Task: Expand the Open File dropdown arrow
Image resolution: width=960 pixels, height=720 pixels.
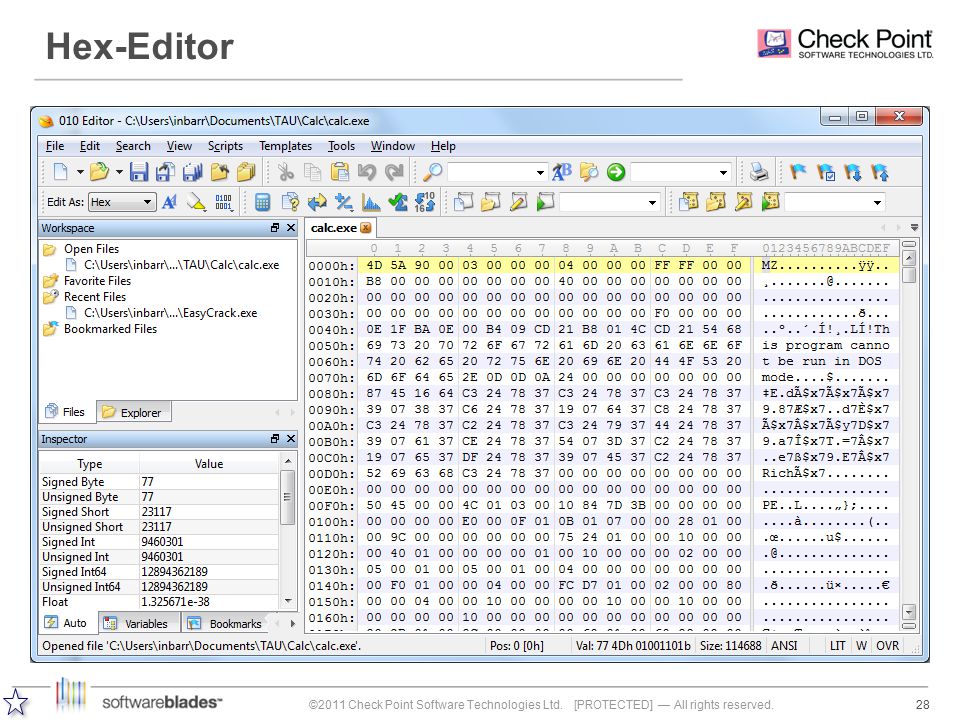Action: pyautogui.click(x=119, y=172)
